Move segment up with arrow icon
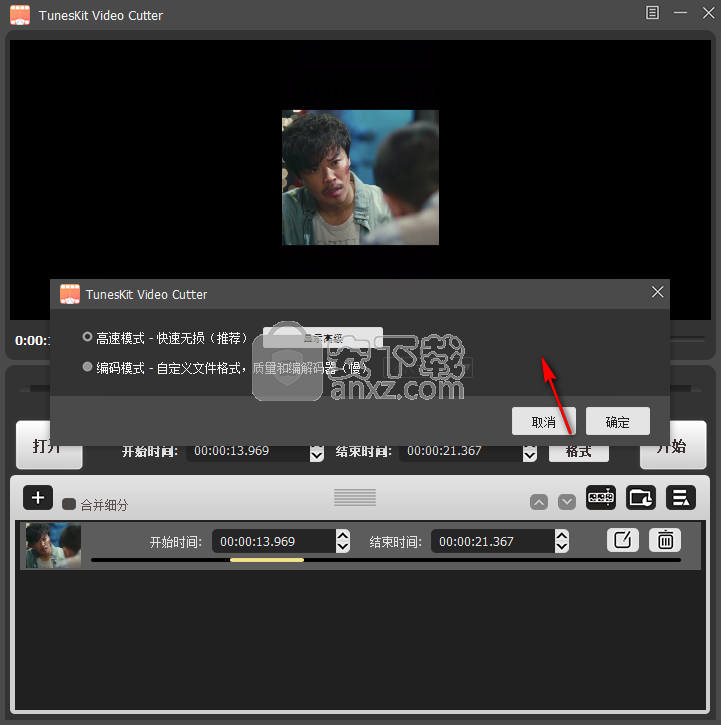 click(539, 502)
